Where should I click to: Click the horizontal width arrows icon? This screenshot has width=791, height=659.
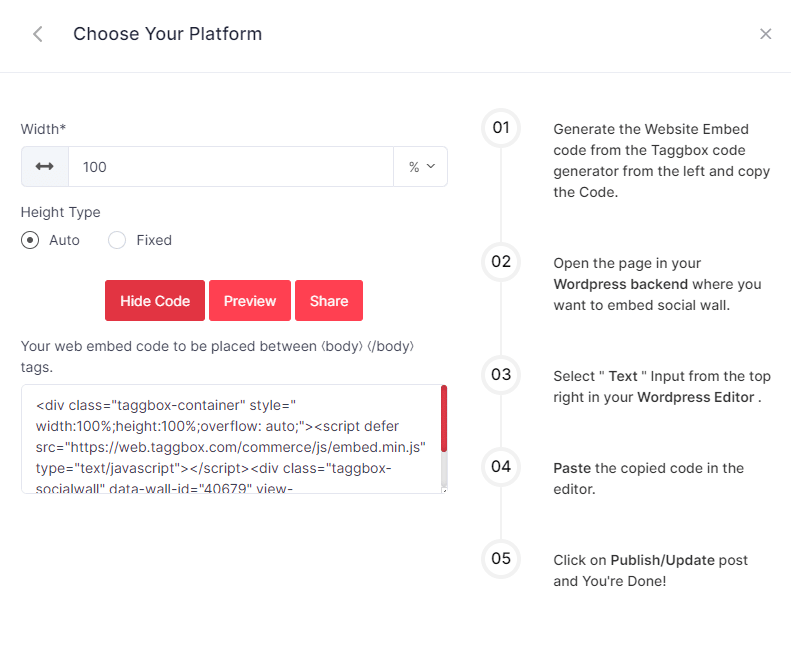pyautogui.click(x=45, y=167)
